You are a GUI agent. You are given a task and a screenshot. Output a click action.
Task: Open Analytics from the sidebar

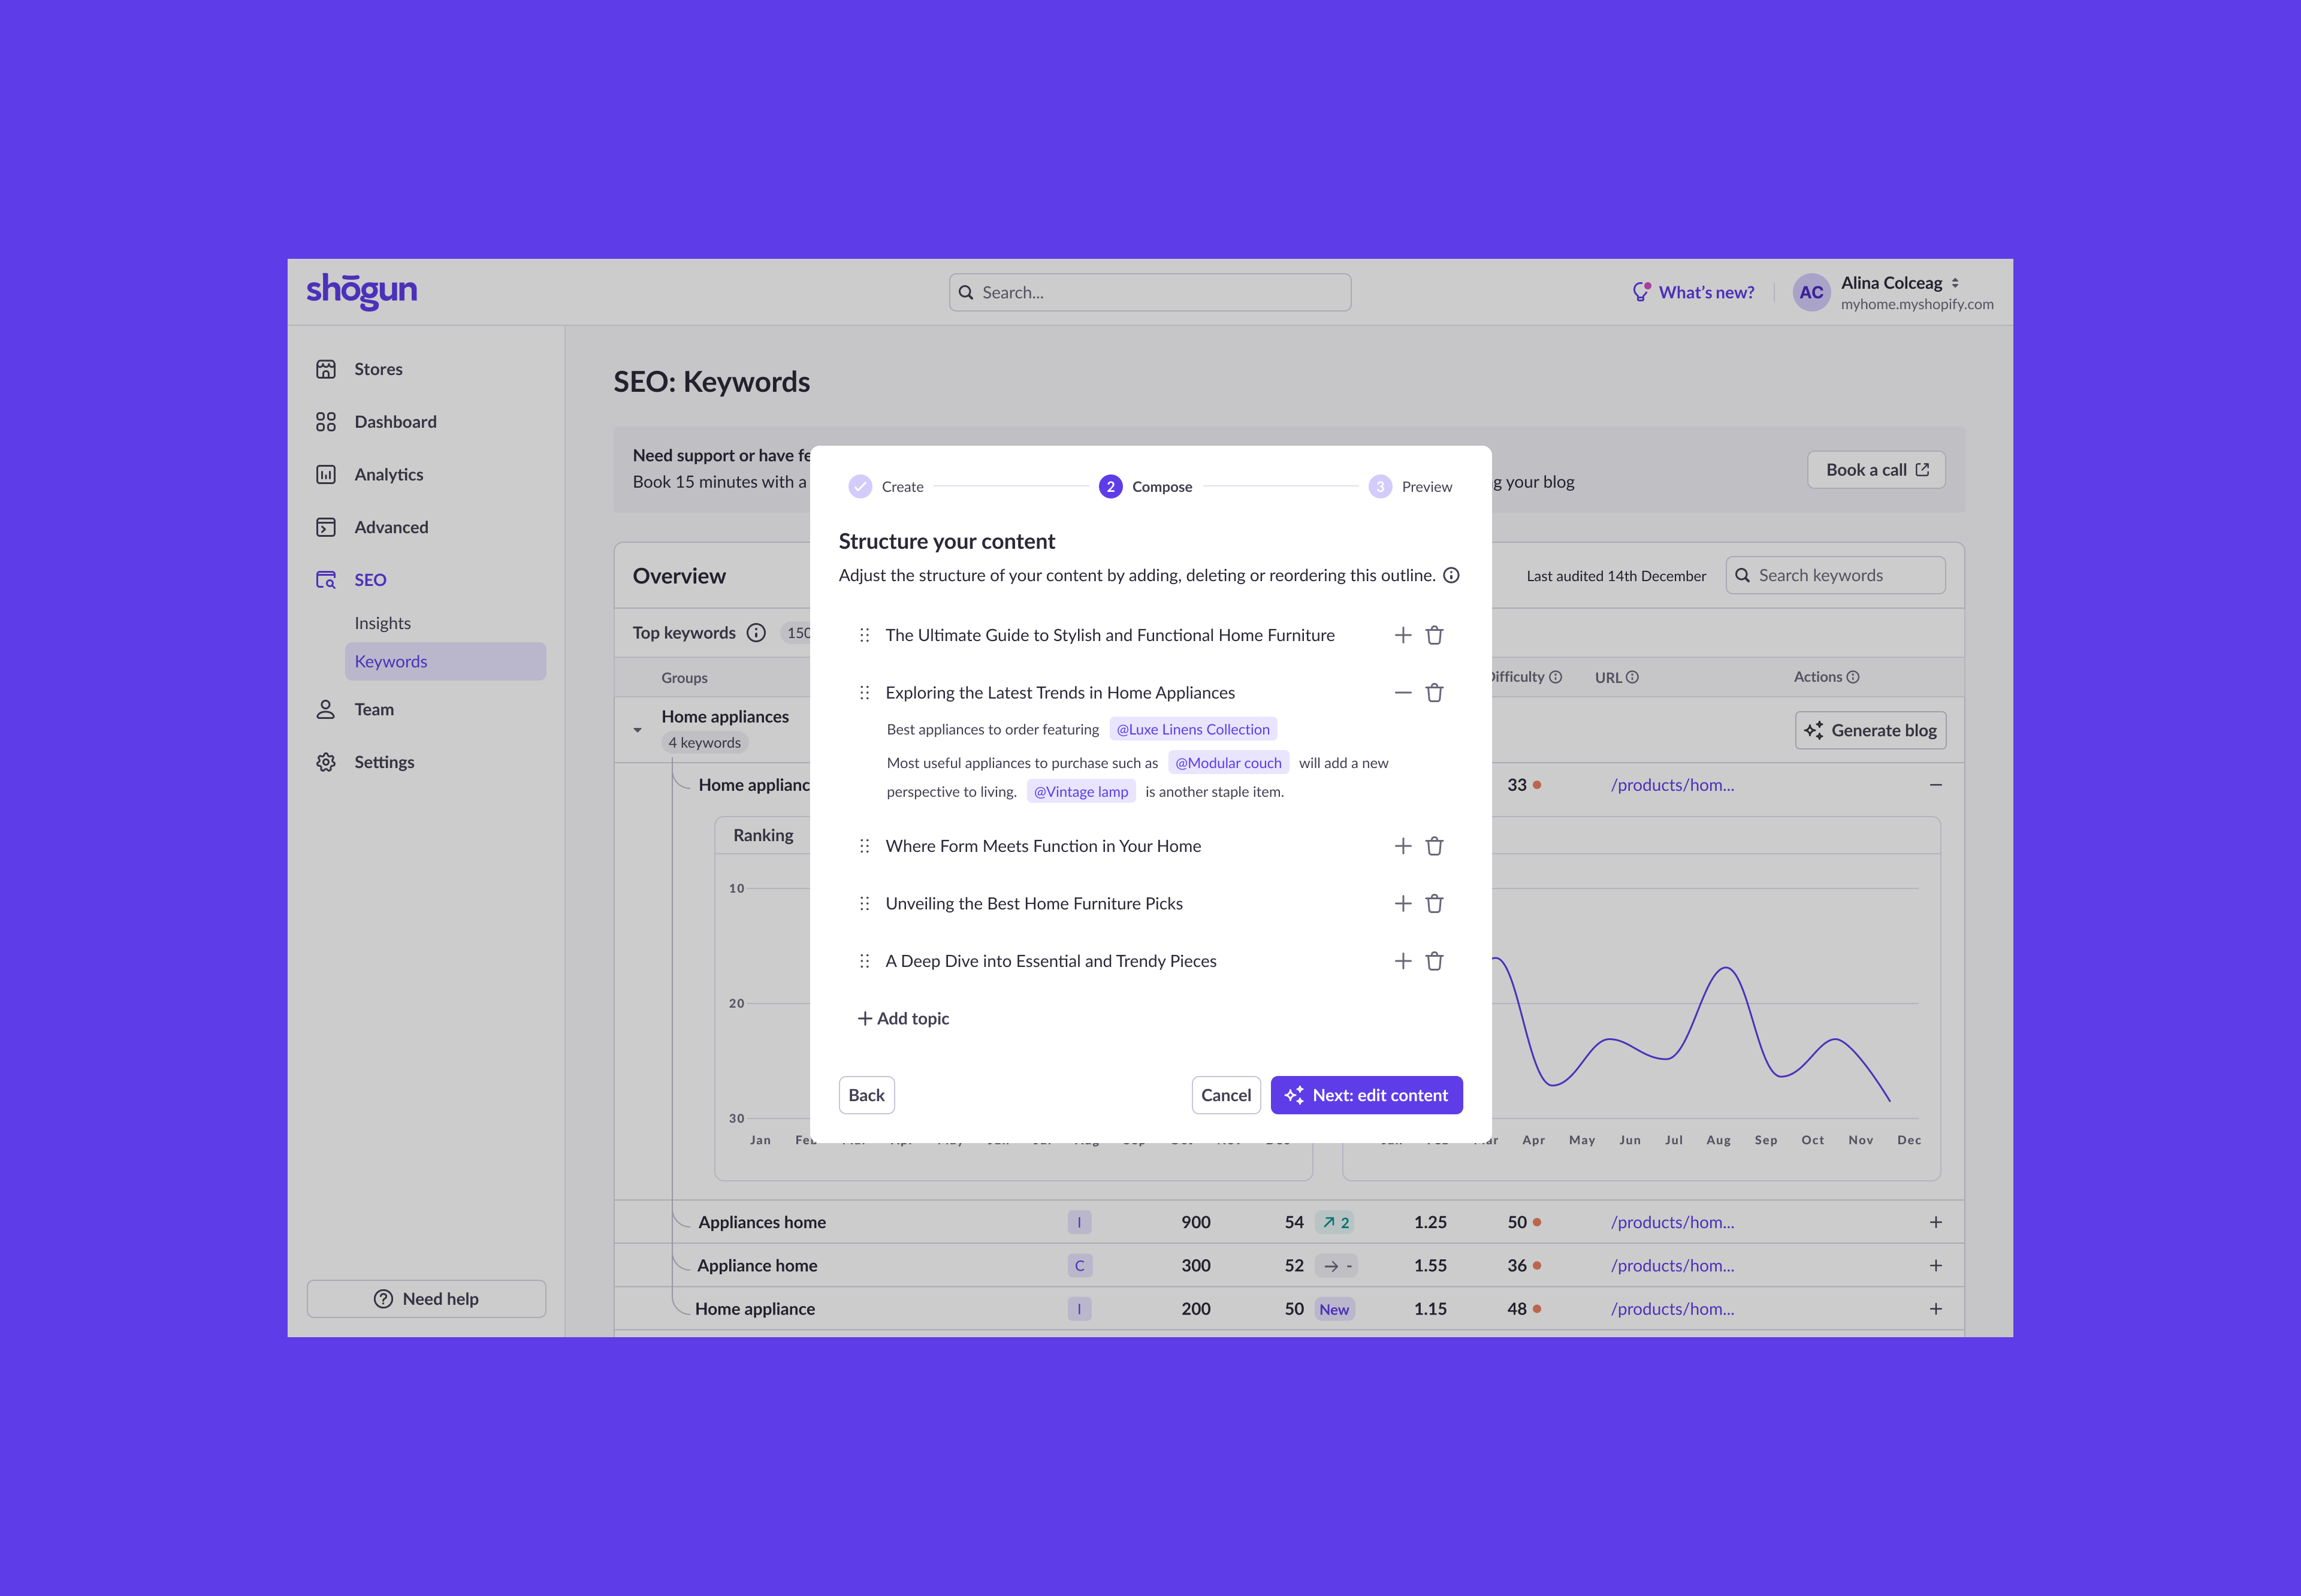(388, 474)
